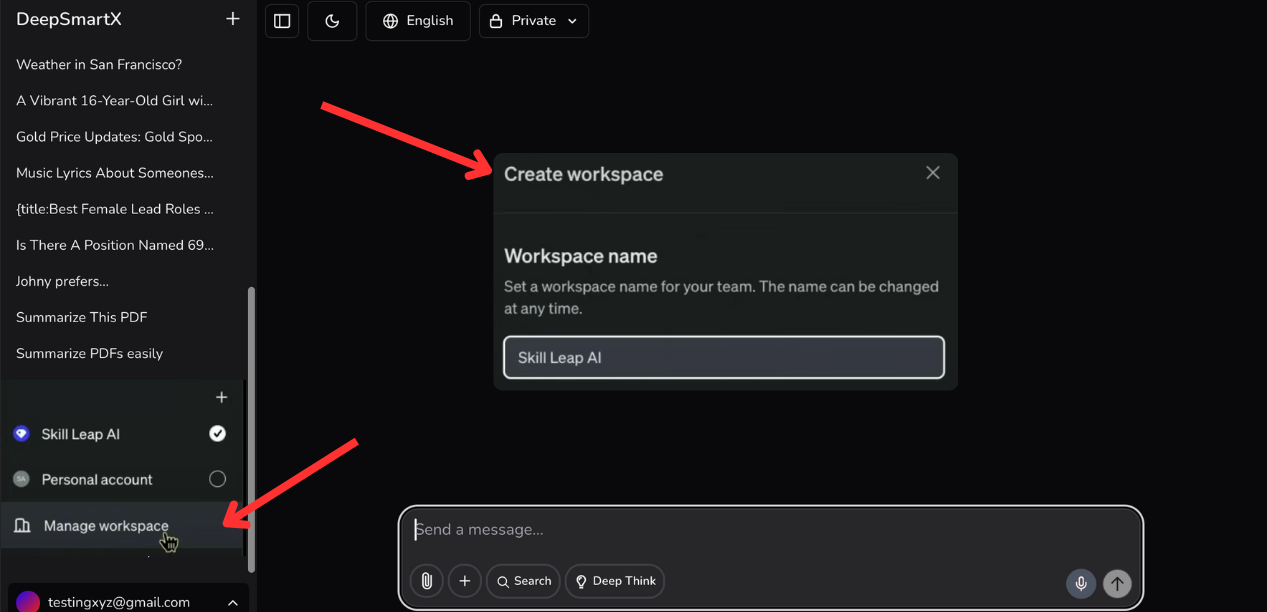Add a new workspace plus icon
The width and height of the screenshot is (1267, 612).
point(222,397)
